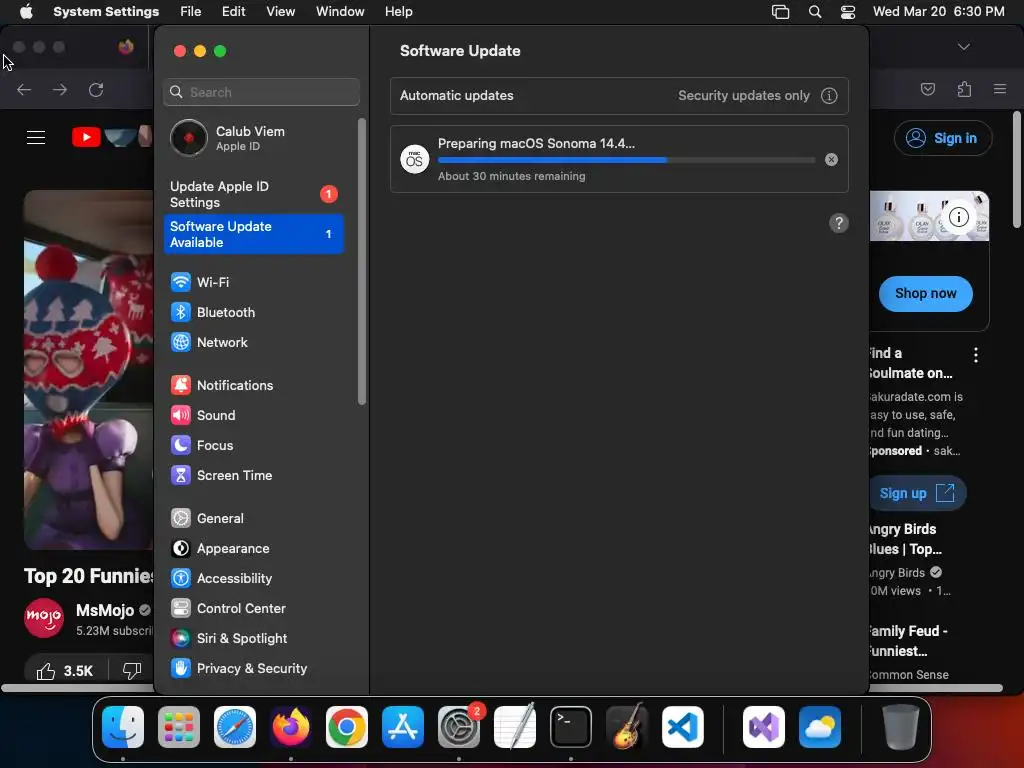The width and height of the screenshot is (1024, 768).
Task: Open Spotlight search in menu bar
Action: 814,12
